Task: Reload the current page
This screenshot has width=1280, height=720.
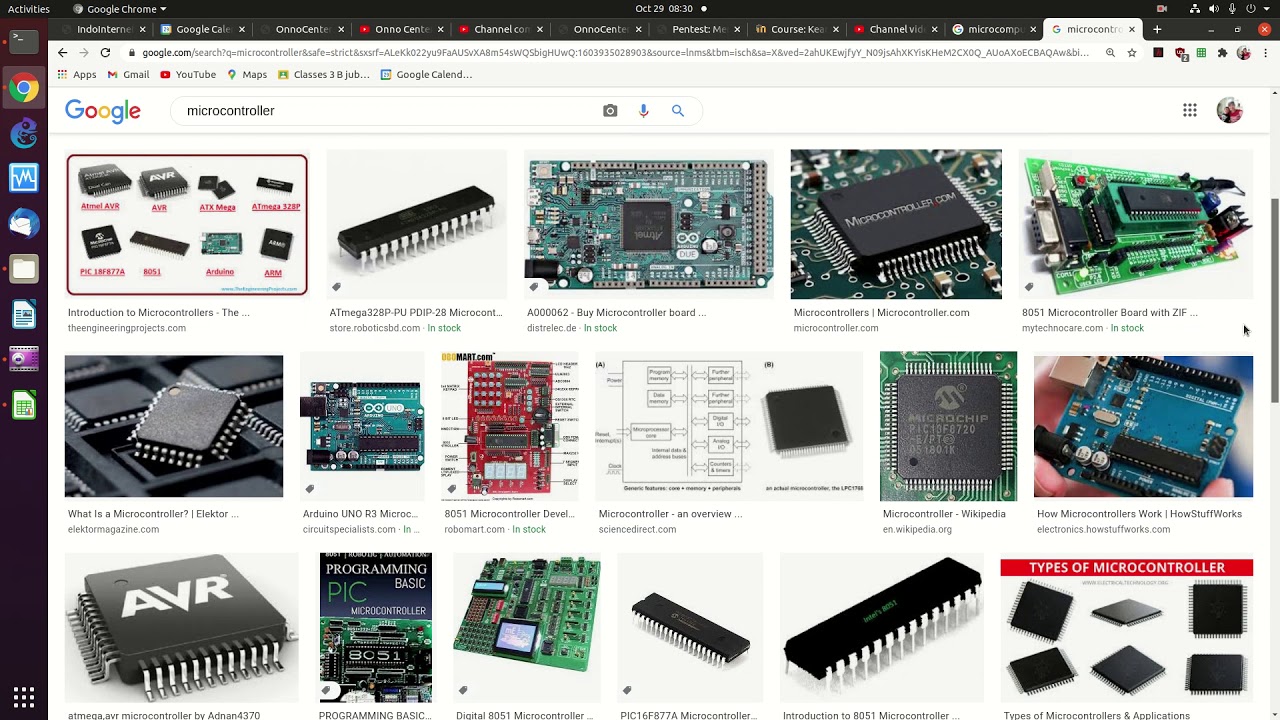Action: click(x=105, y=52)
